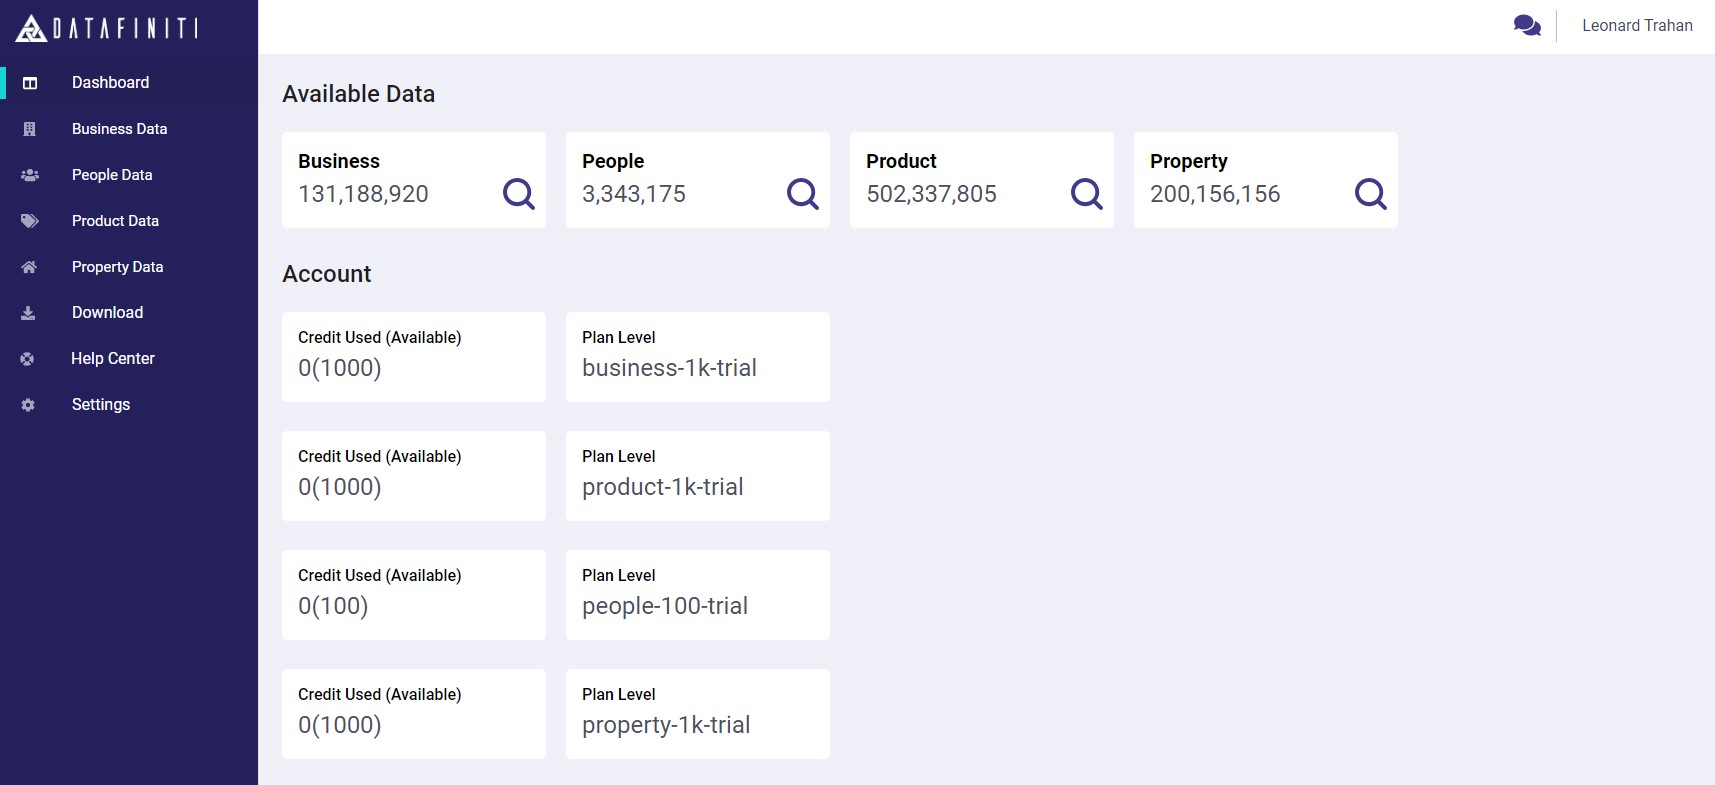The image size is (1715, 785).
Task: Click the Credit Used 0(100) card
Action: click(x=413, y=595)
